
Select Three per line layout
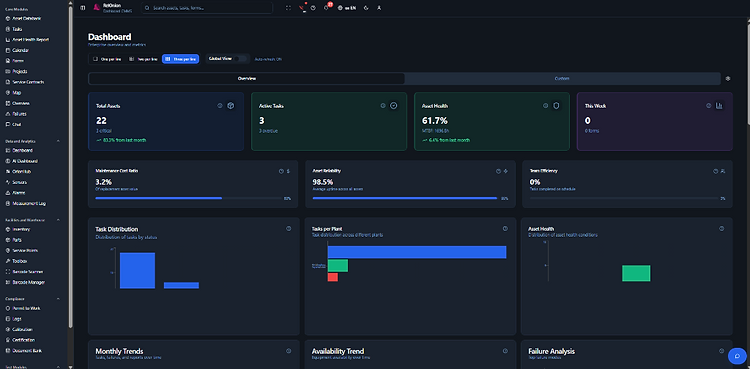(x=180, y=59)
